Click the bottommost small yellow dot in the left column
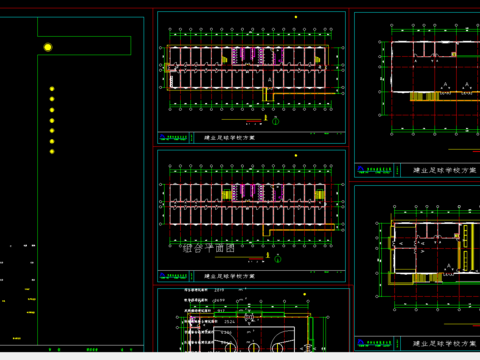 pyautogui.click(x=52, y=152)
